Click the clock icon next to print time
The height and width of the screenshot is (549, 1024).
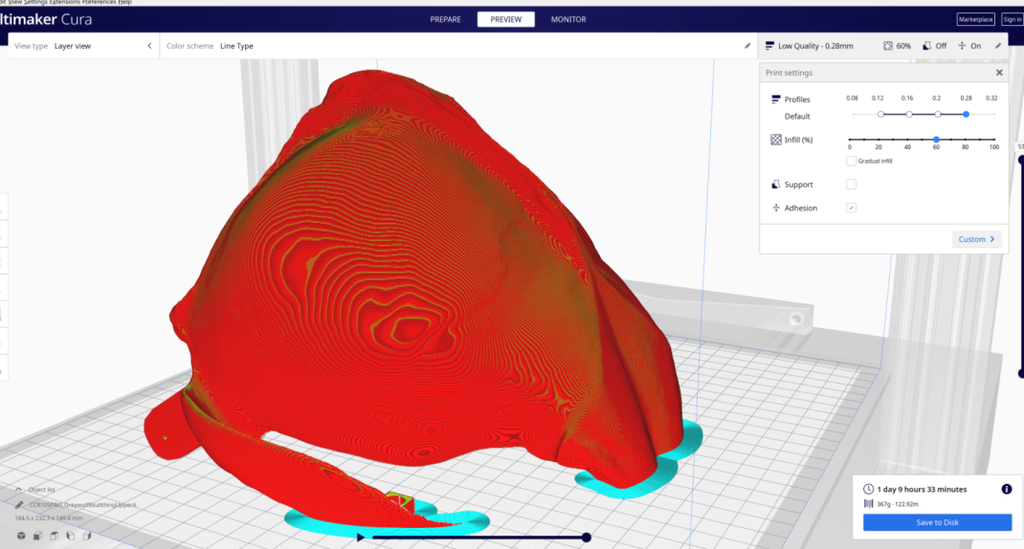pyautogui.click(x=869, y=489)
